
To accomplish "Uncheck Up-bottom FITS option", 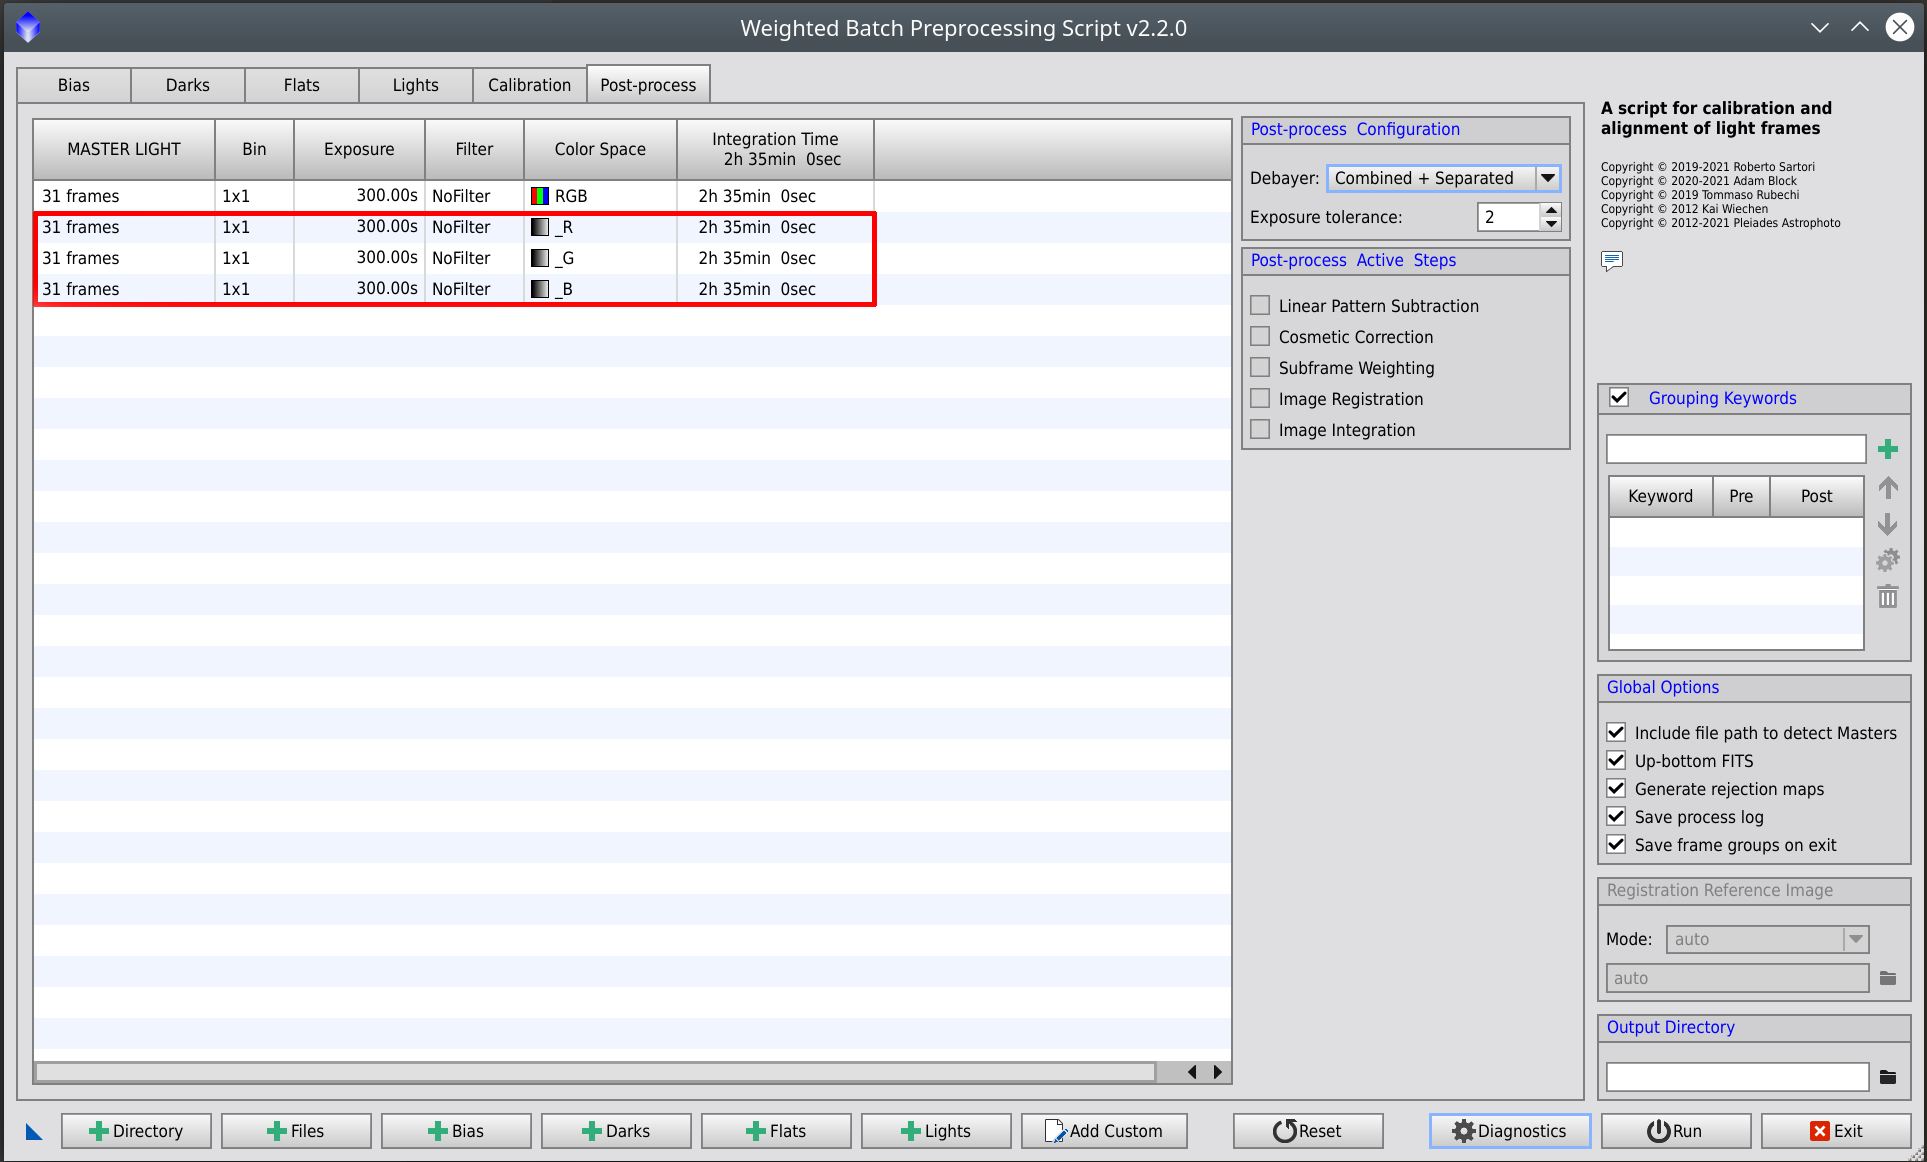I will (x=1616, y=760).
